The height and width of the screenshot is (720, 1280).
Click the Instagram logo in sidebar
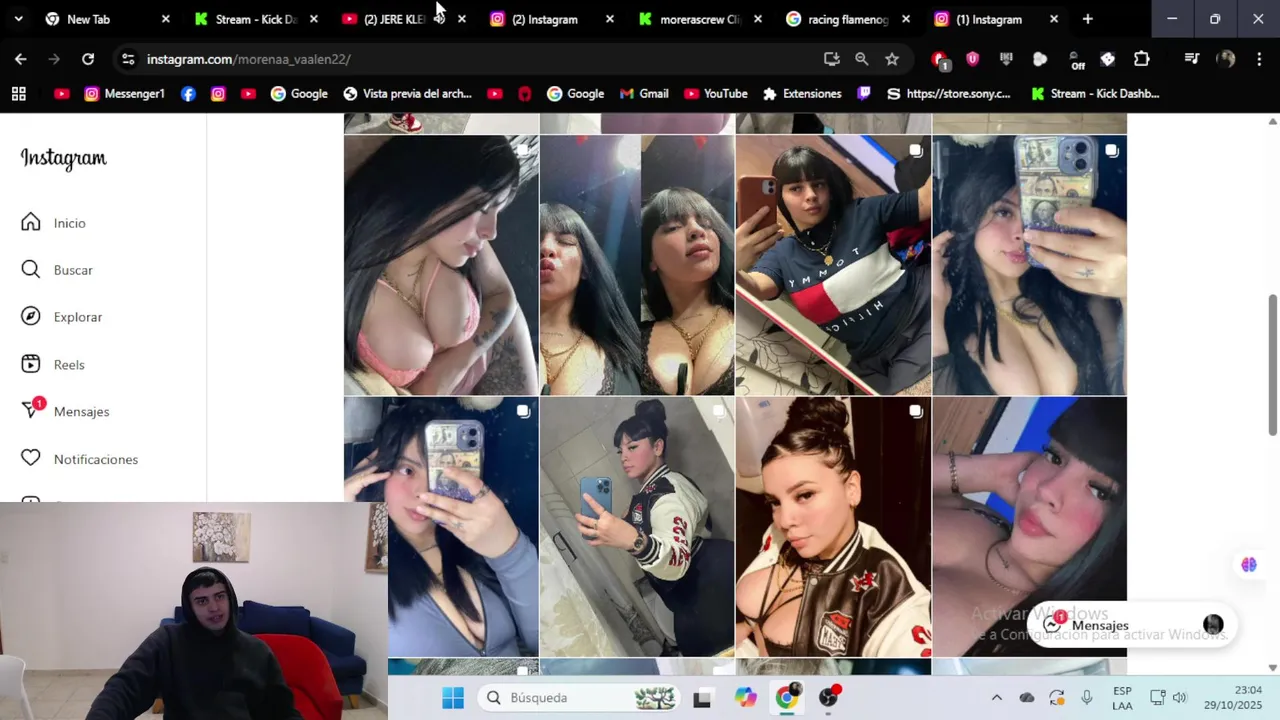pos(63,158)
